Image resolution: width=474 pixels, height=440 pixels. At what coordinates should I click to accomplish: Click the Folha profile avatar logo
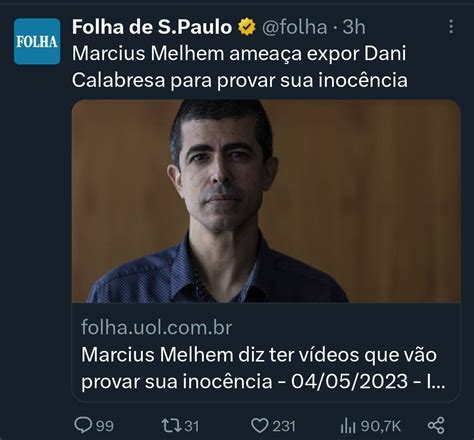tap(37, 41)
